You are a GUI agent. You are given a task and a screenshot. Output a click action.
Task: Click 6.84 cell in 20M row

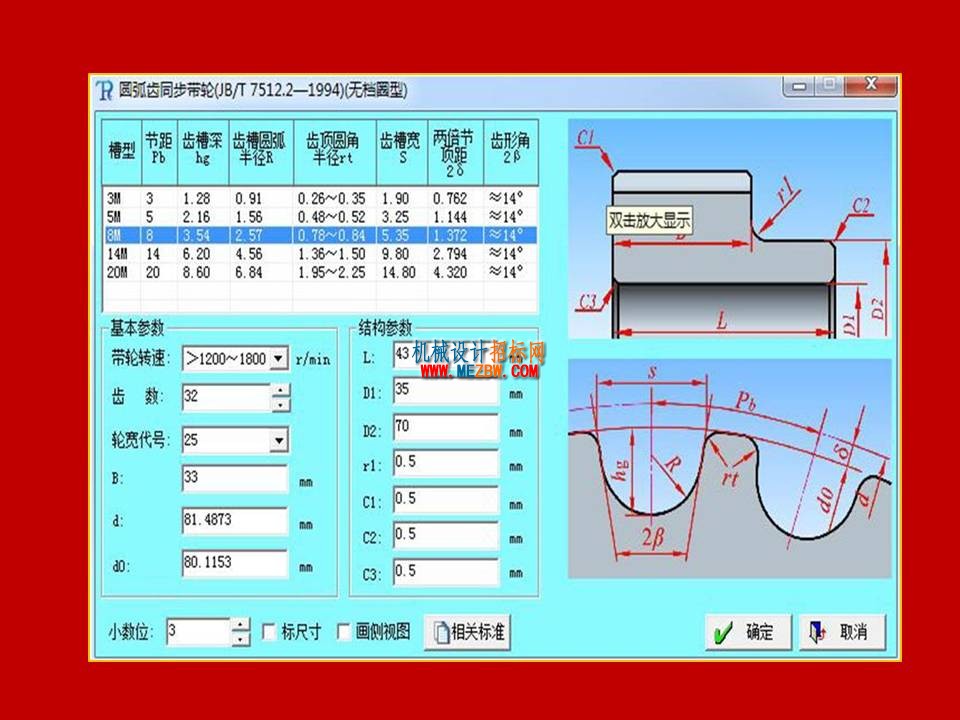click(249, 272)
